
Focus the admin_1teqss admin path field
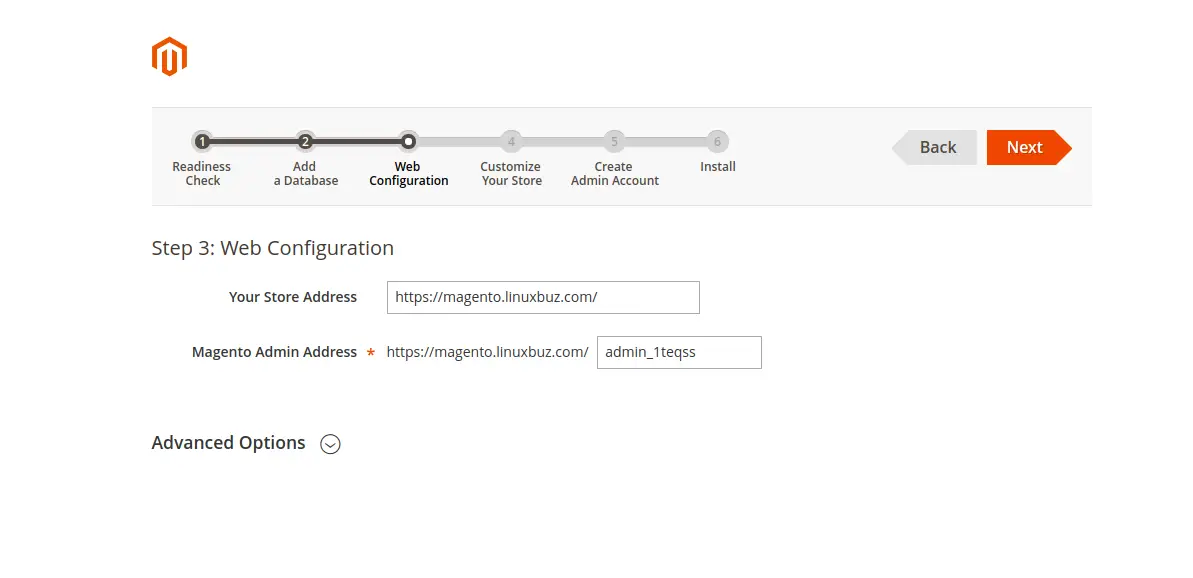tap(679, 353)
